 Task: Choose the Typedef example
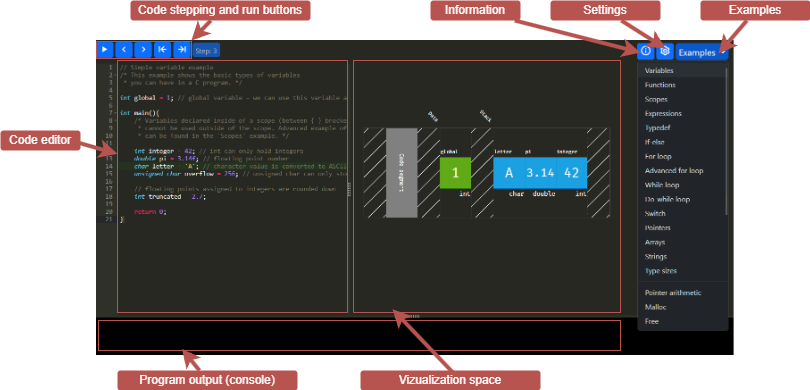(682, 128)
